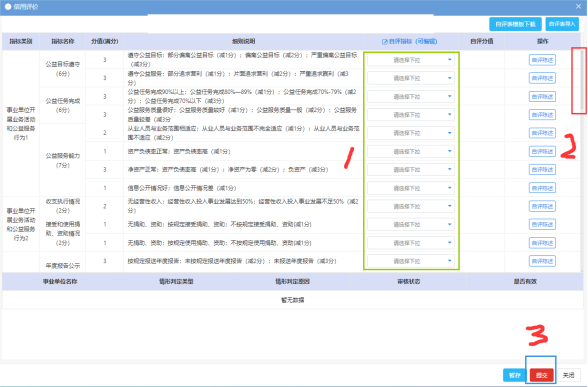Screen dimensions: 588x387
Task: Open dropdown for 遵守公益服务 row
Action: (411, 78)
